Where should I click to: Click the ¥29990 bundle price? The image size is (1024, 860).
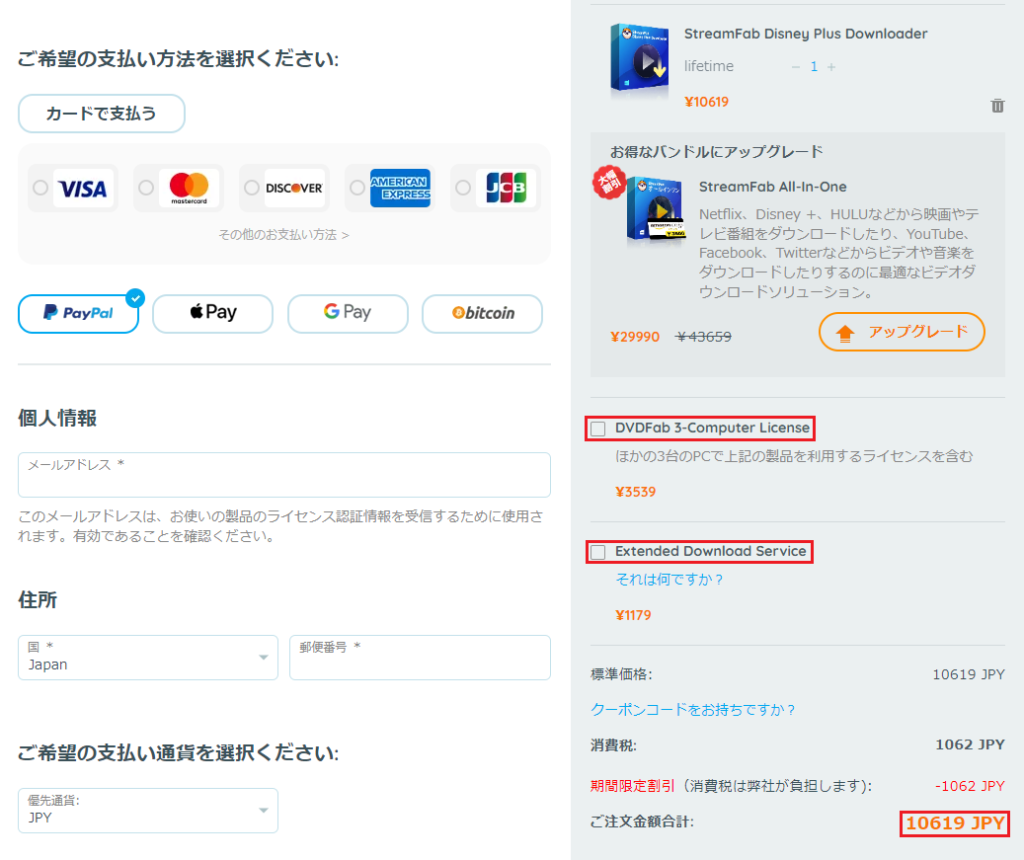tap(635, 337)
